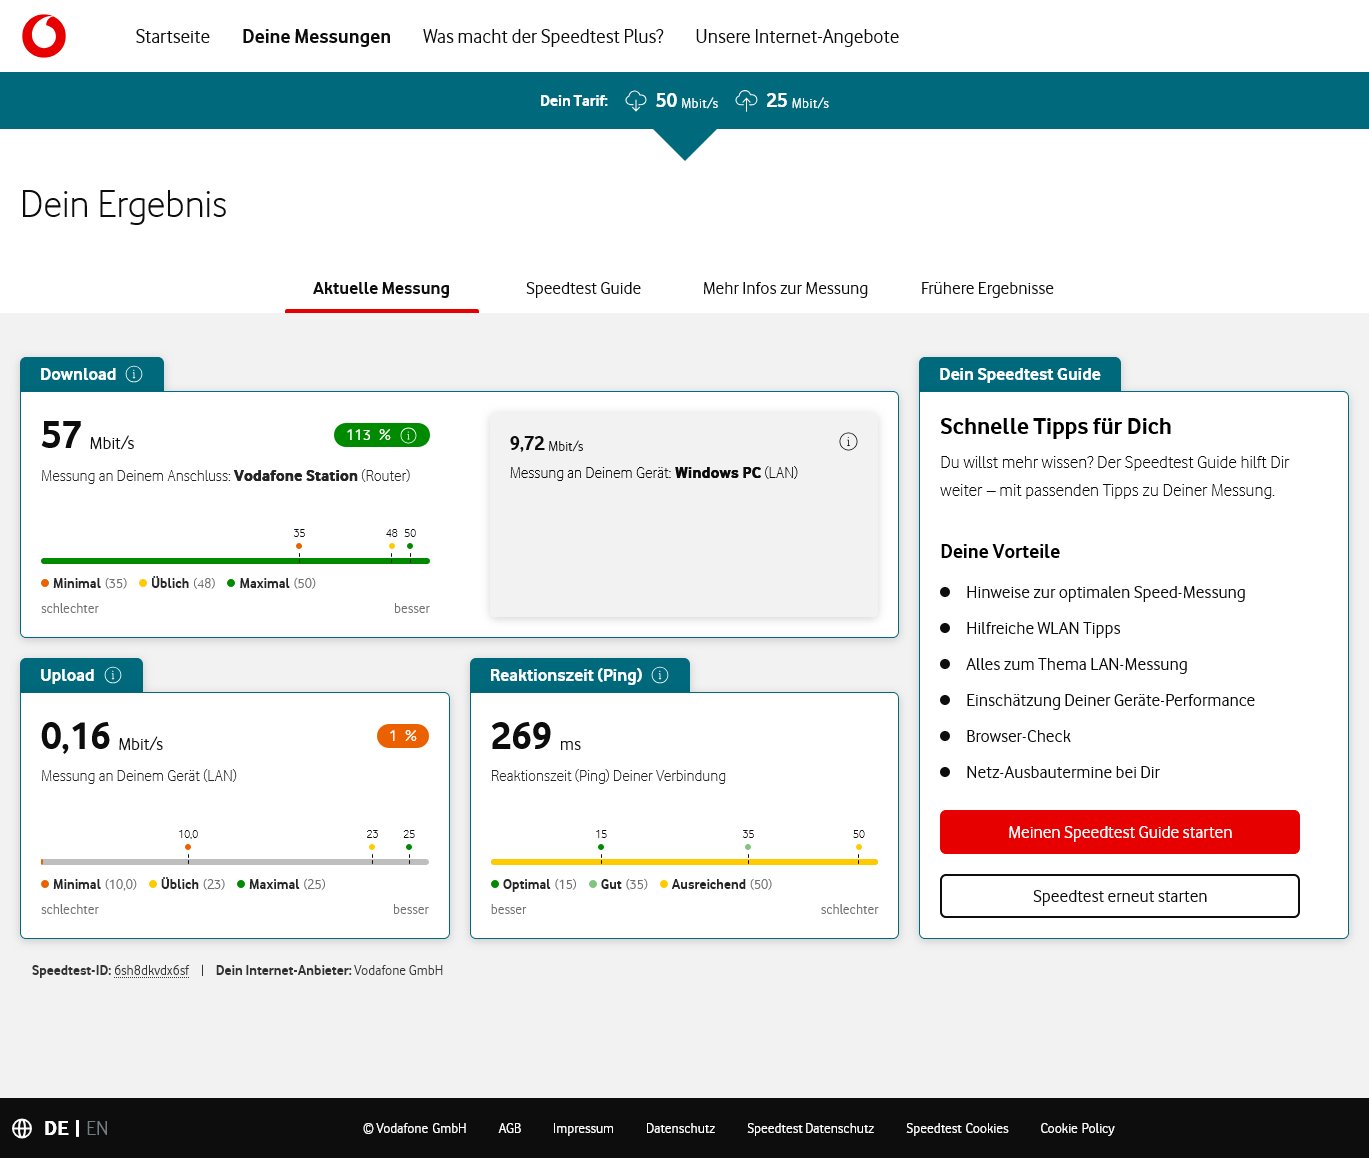
Task: Click the grey upload speed bar
Action: coord(235,862)
